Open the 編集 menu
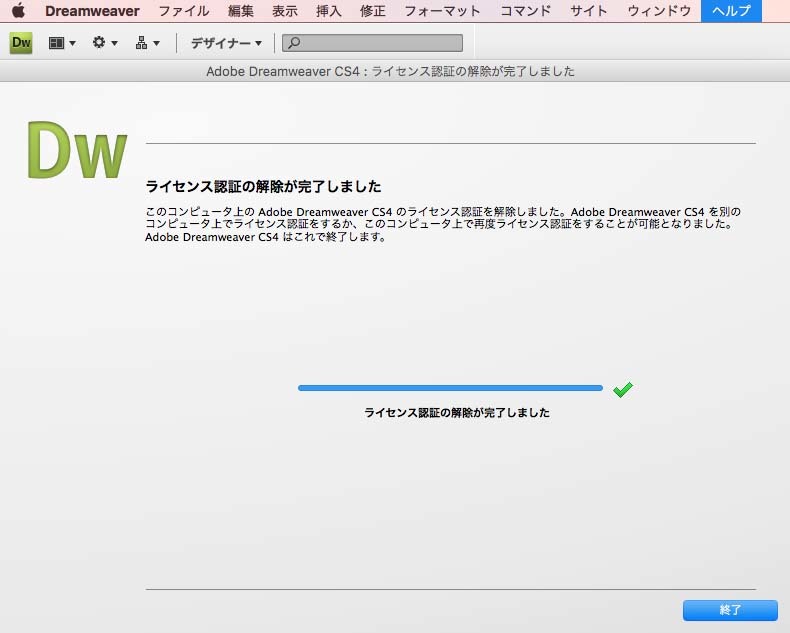Screen dimensions: 790x633 (240, 11)
